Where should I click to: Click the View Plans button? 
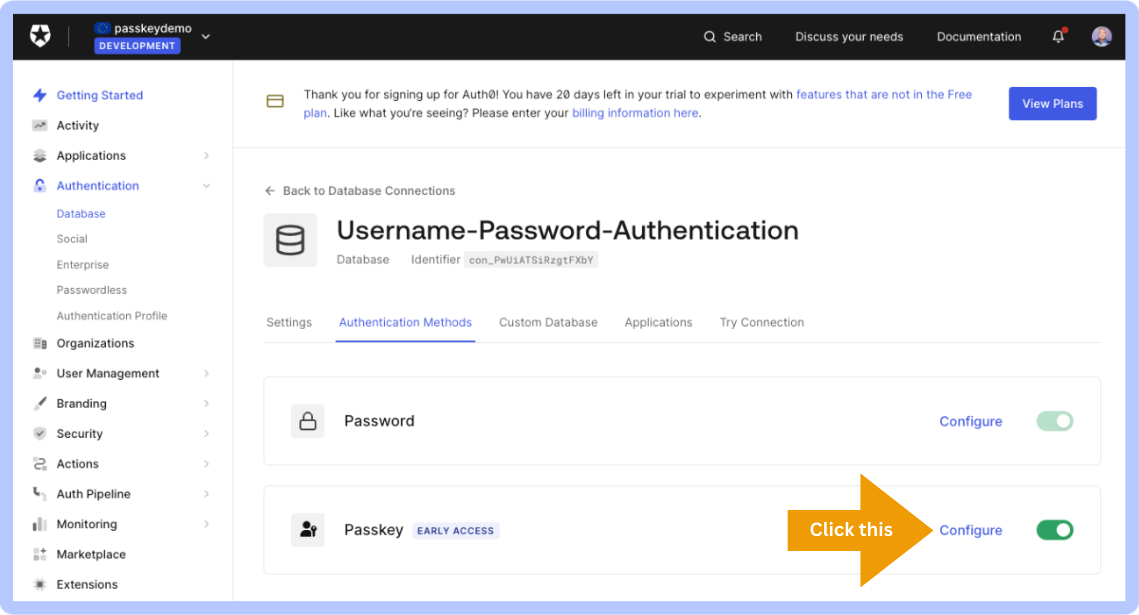point(1053,104)
